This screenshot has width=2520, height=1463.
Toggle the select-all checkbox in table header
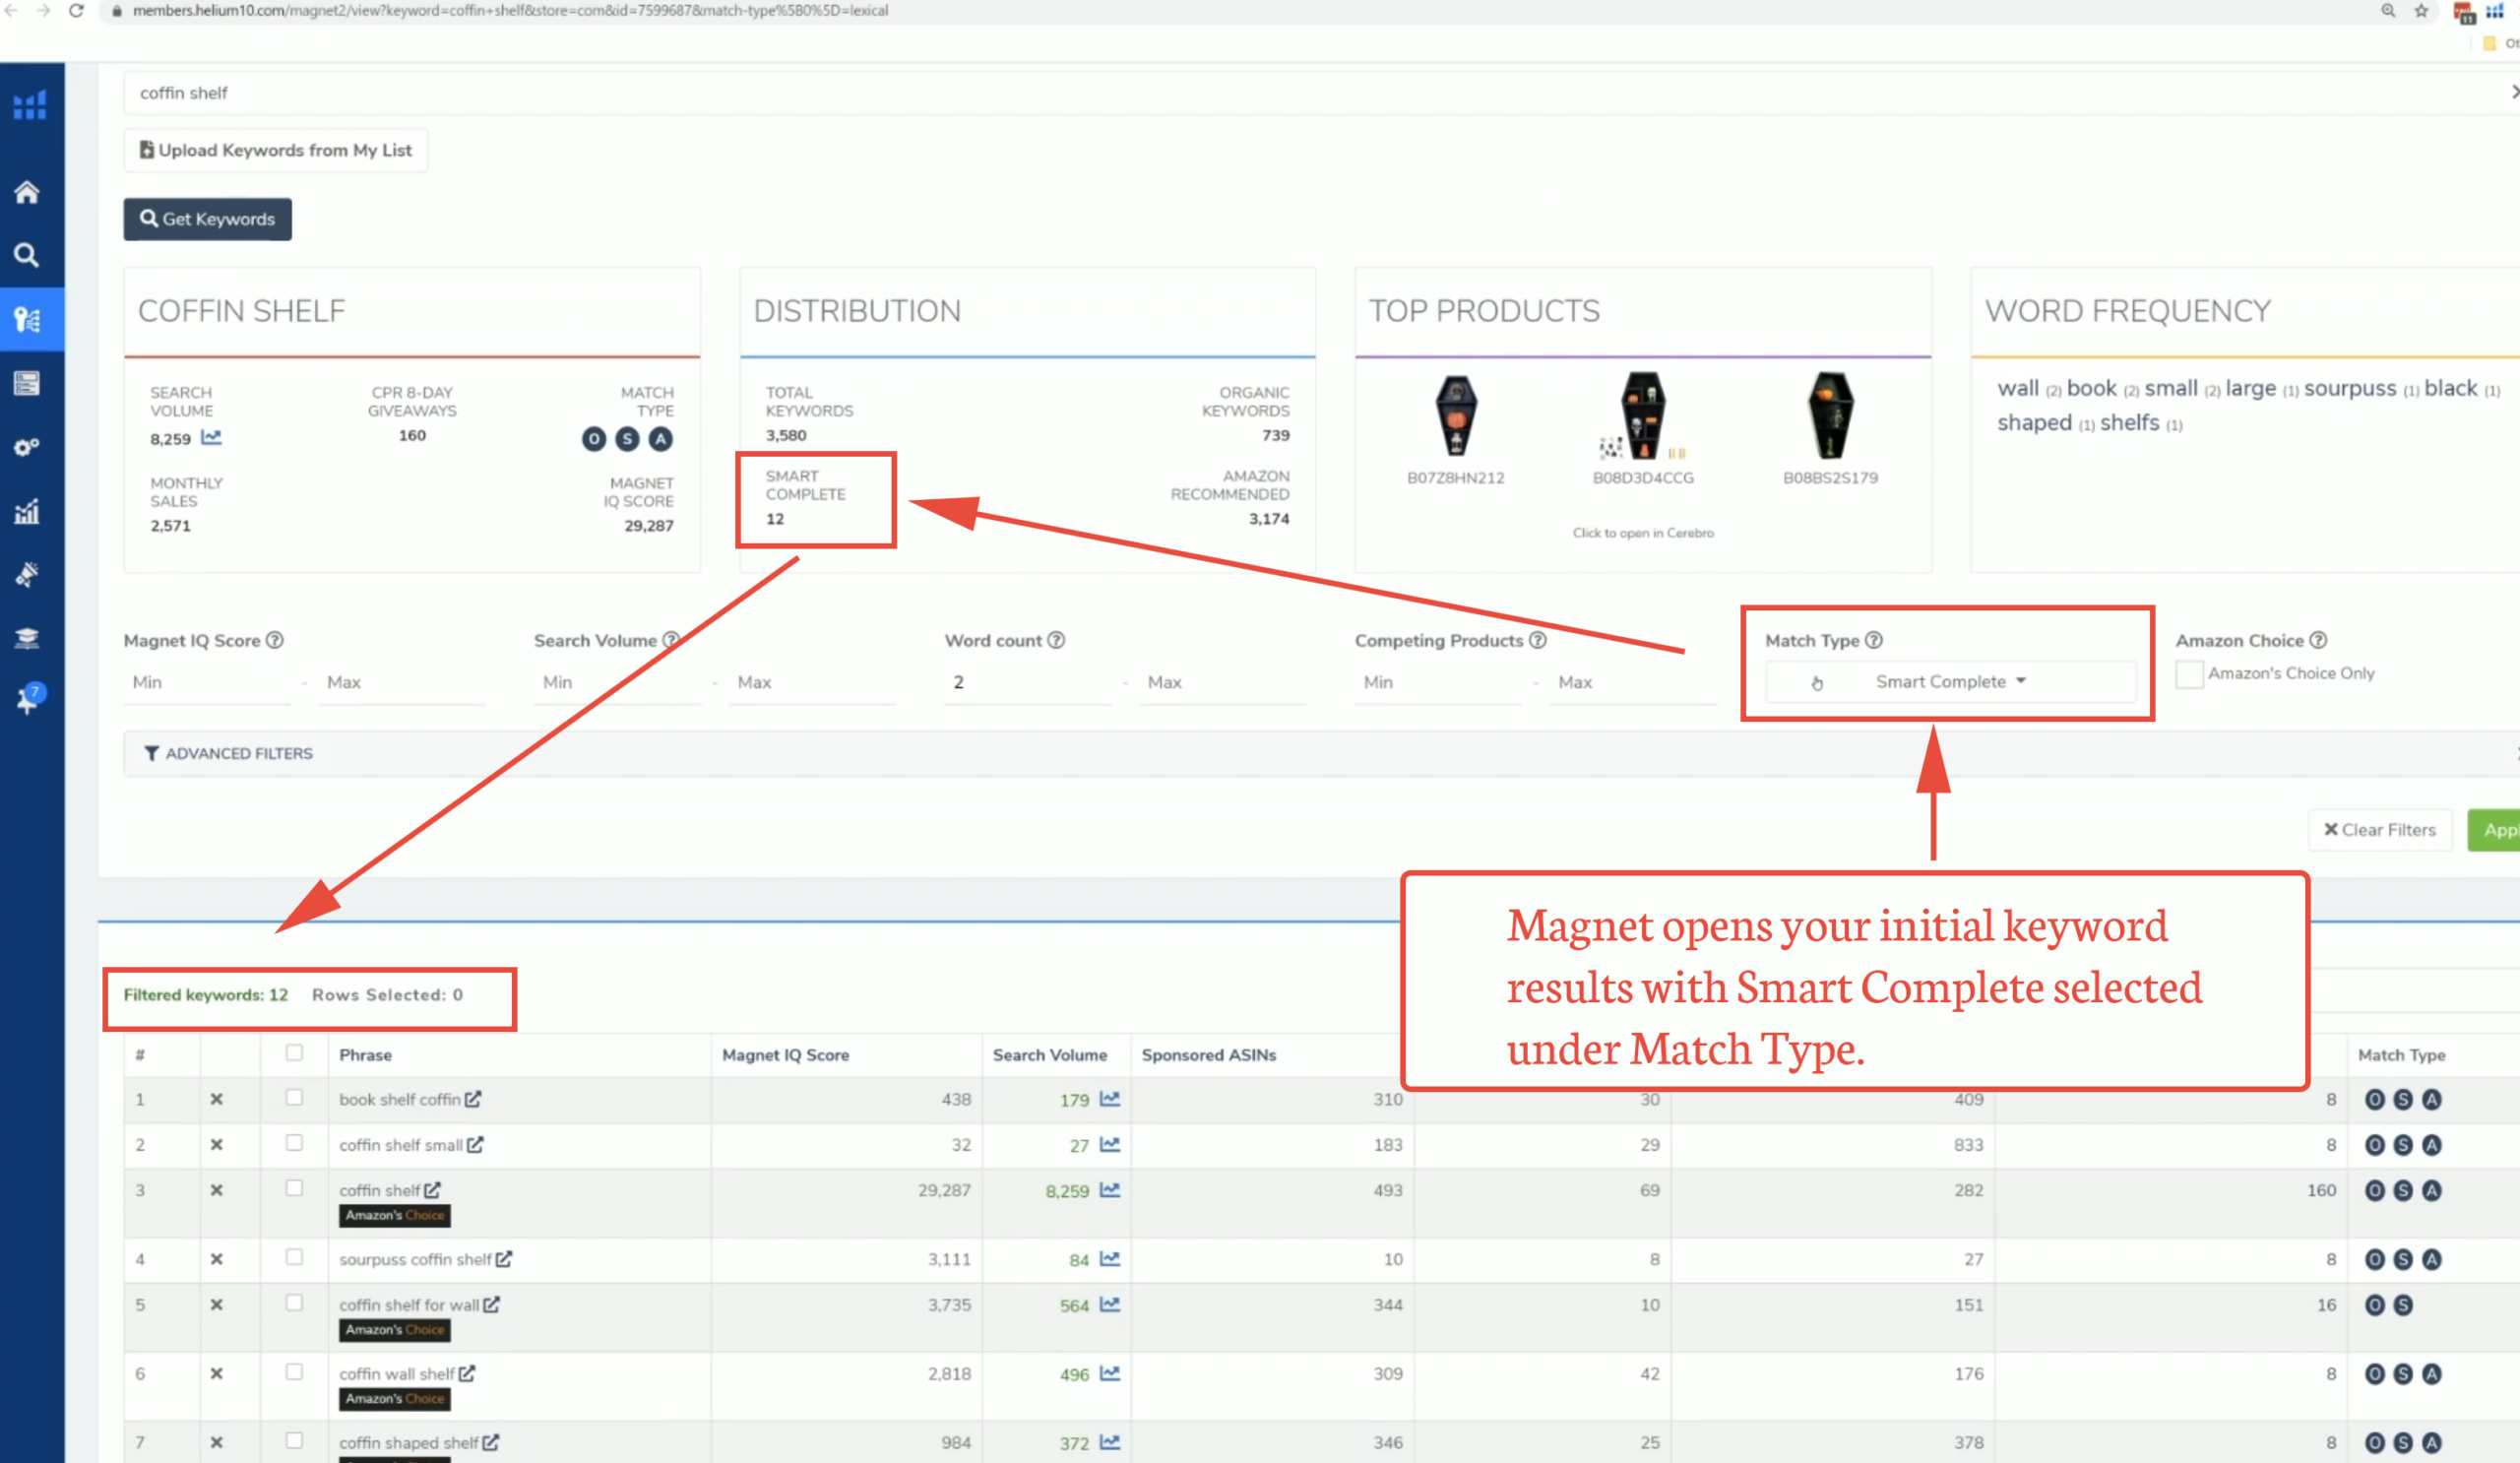[x=294, y=1052]
